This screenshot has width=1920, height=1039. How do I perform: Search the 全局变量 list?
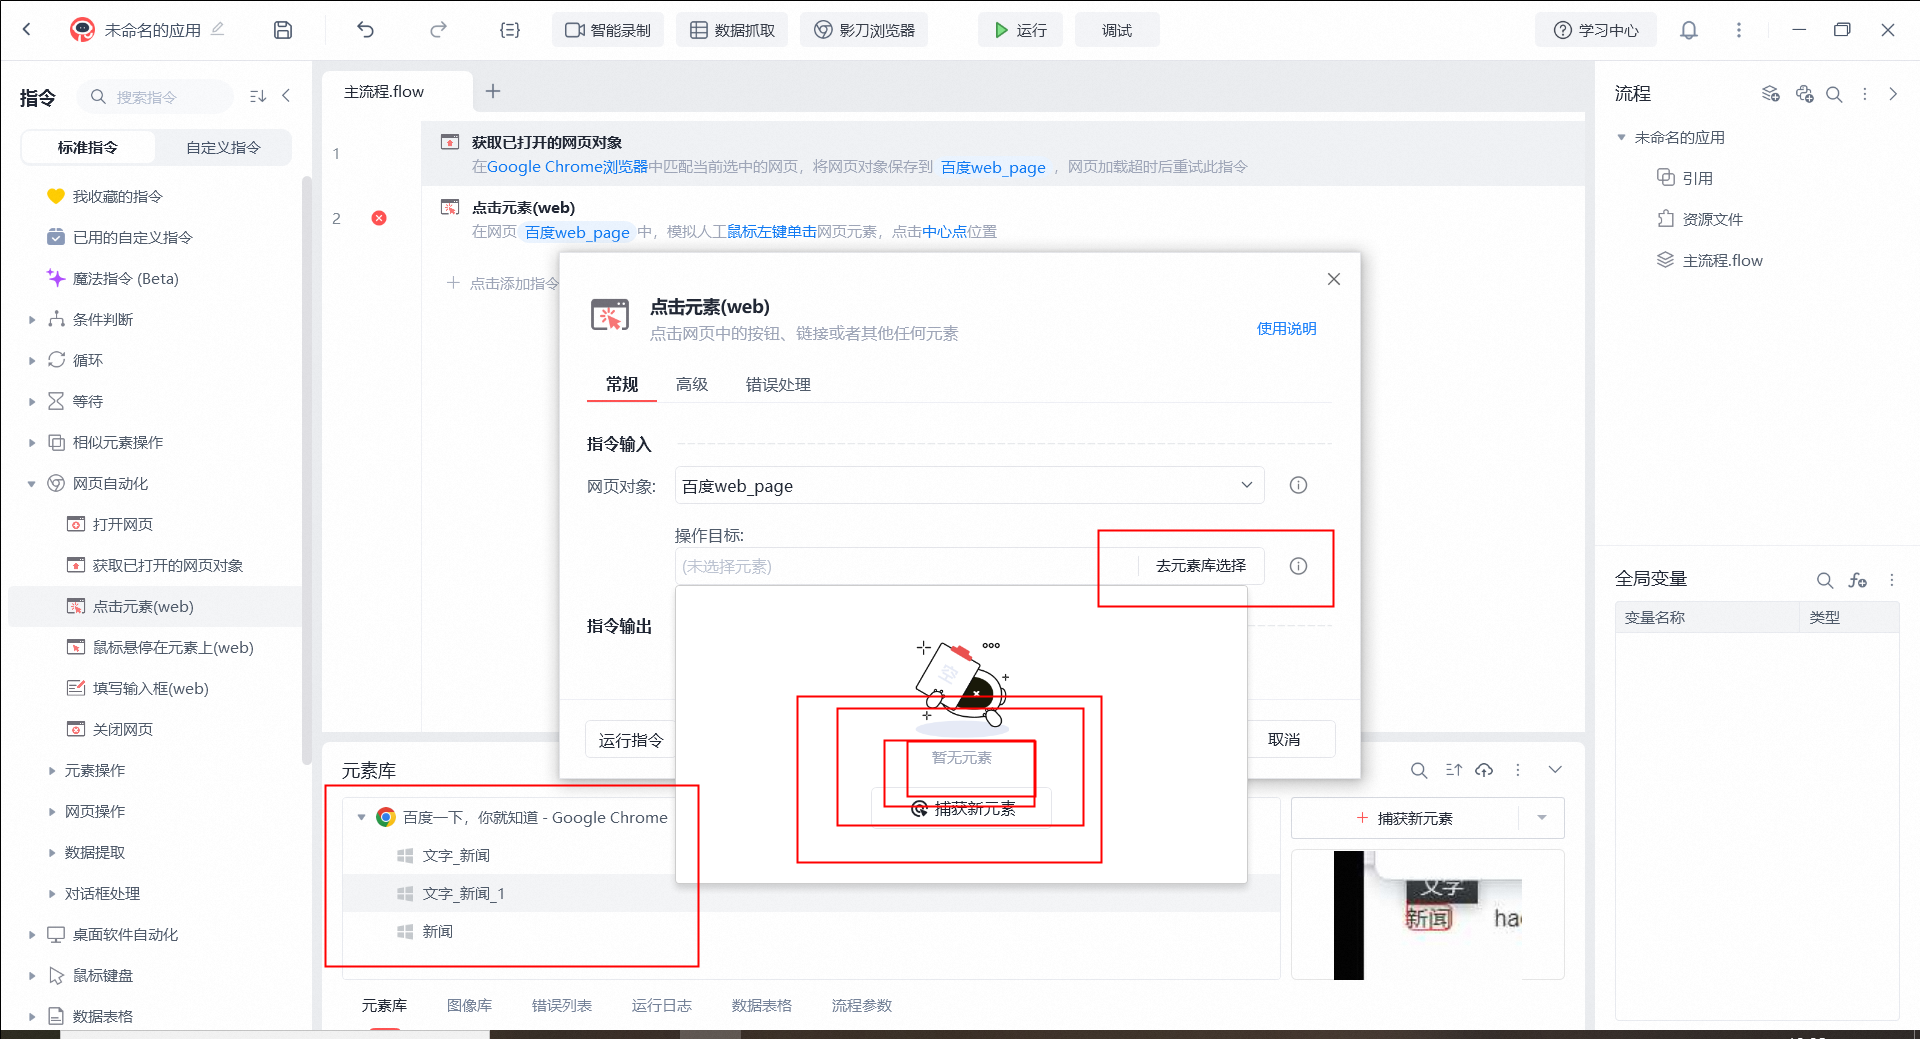(x=1825, y=580)
